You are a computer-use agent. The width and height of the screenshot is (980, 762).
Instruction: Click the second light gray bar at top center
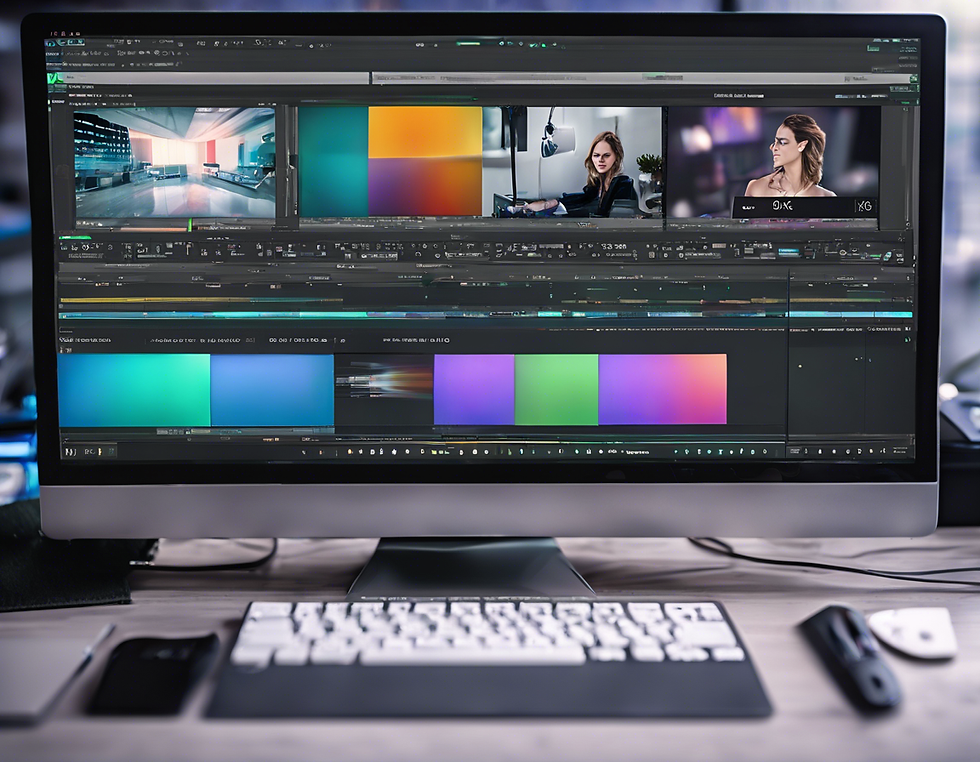click(641, 78)
